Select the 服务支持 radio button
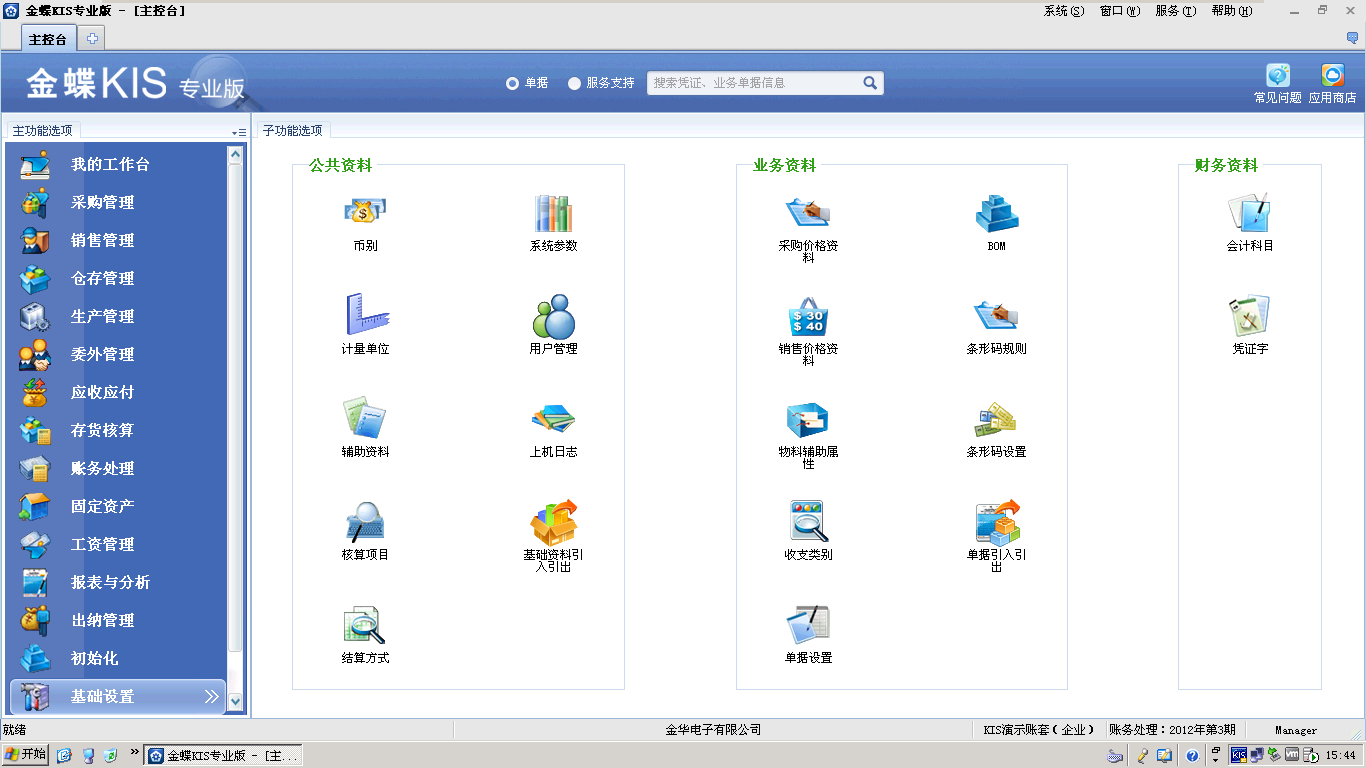This screenshot has height=768, width=1366. (x=575, y=84)
